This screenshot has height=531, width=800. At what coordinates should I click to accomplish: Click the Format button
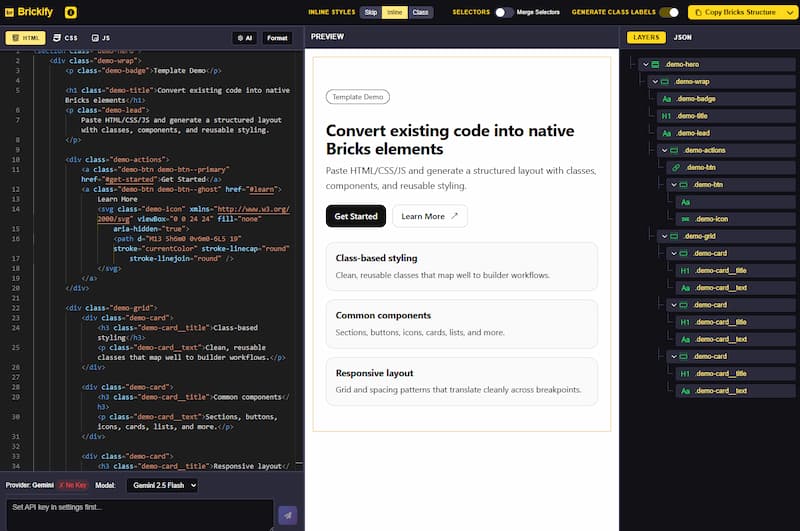(x=277, y=38)
